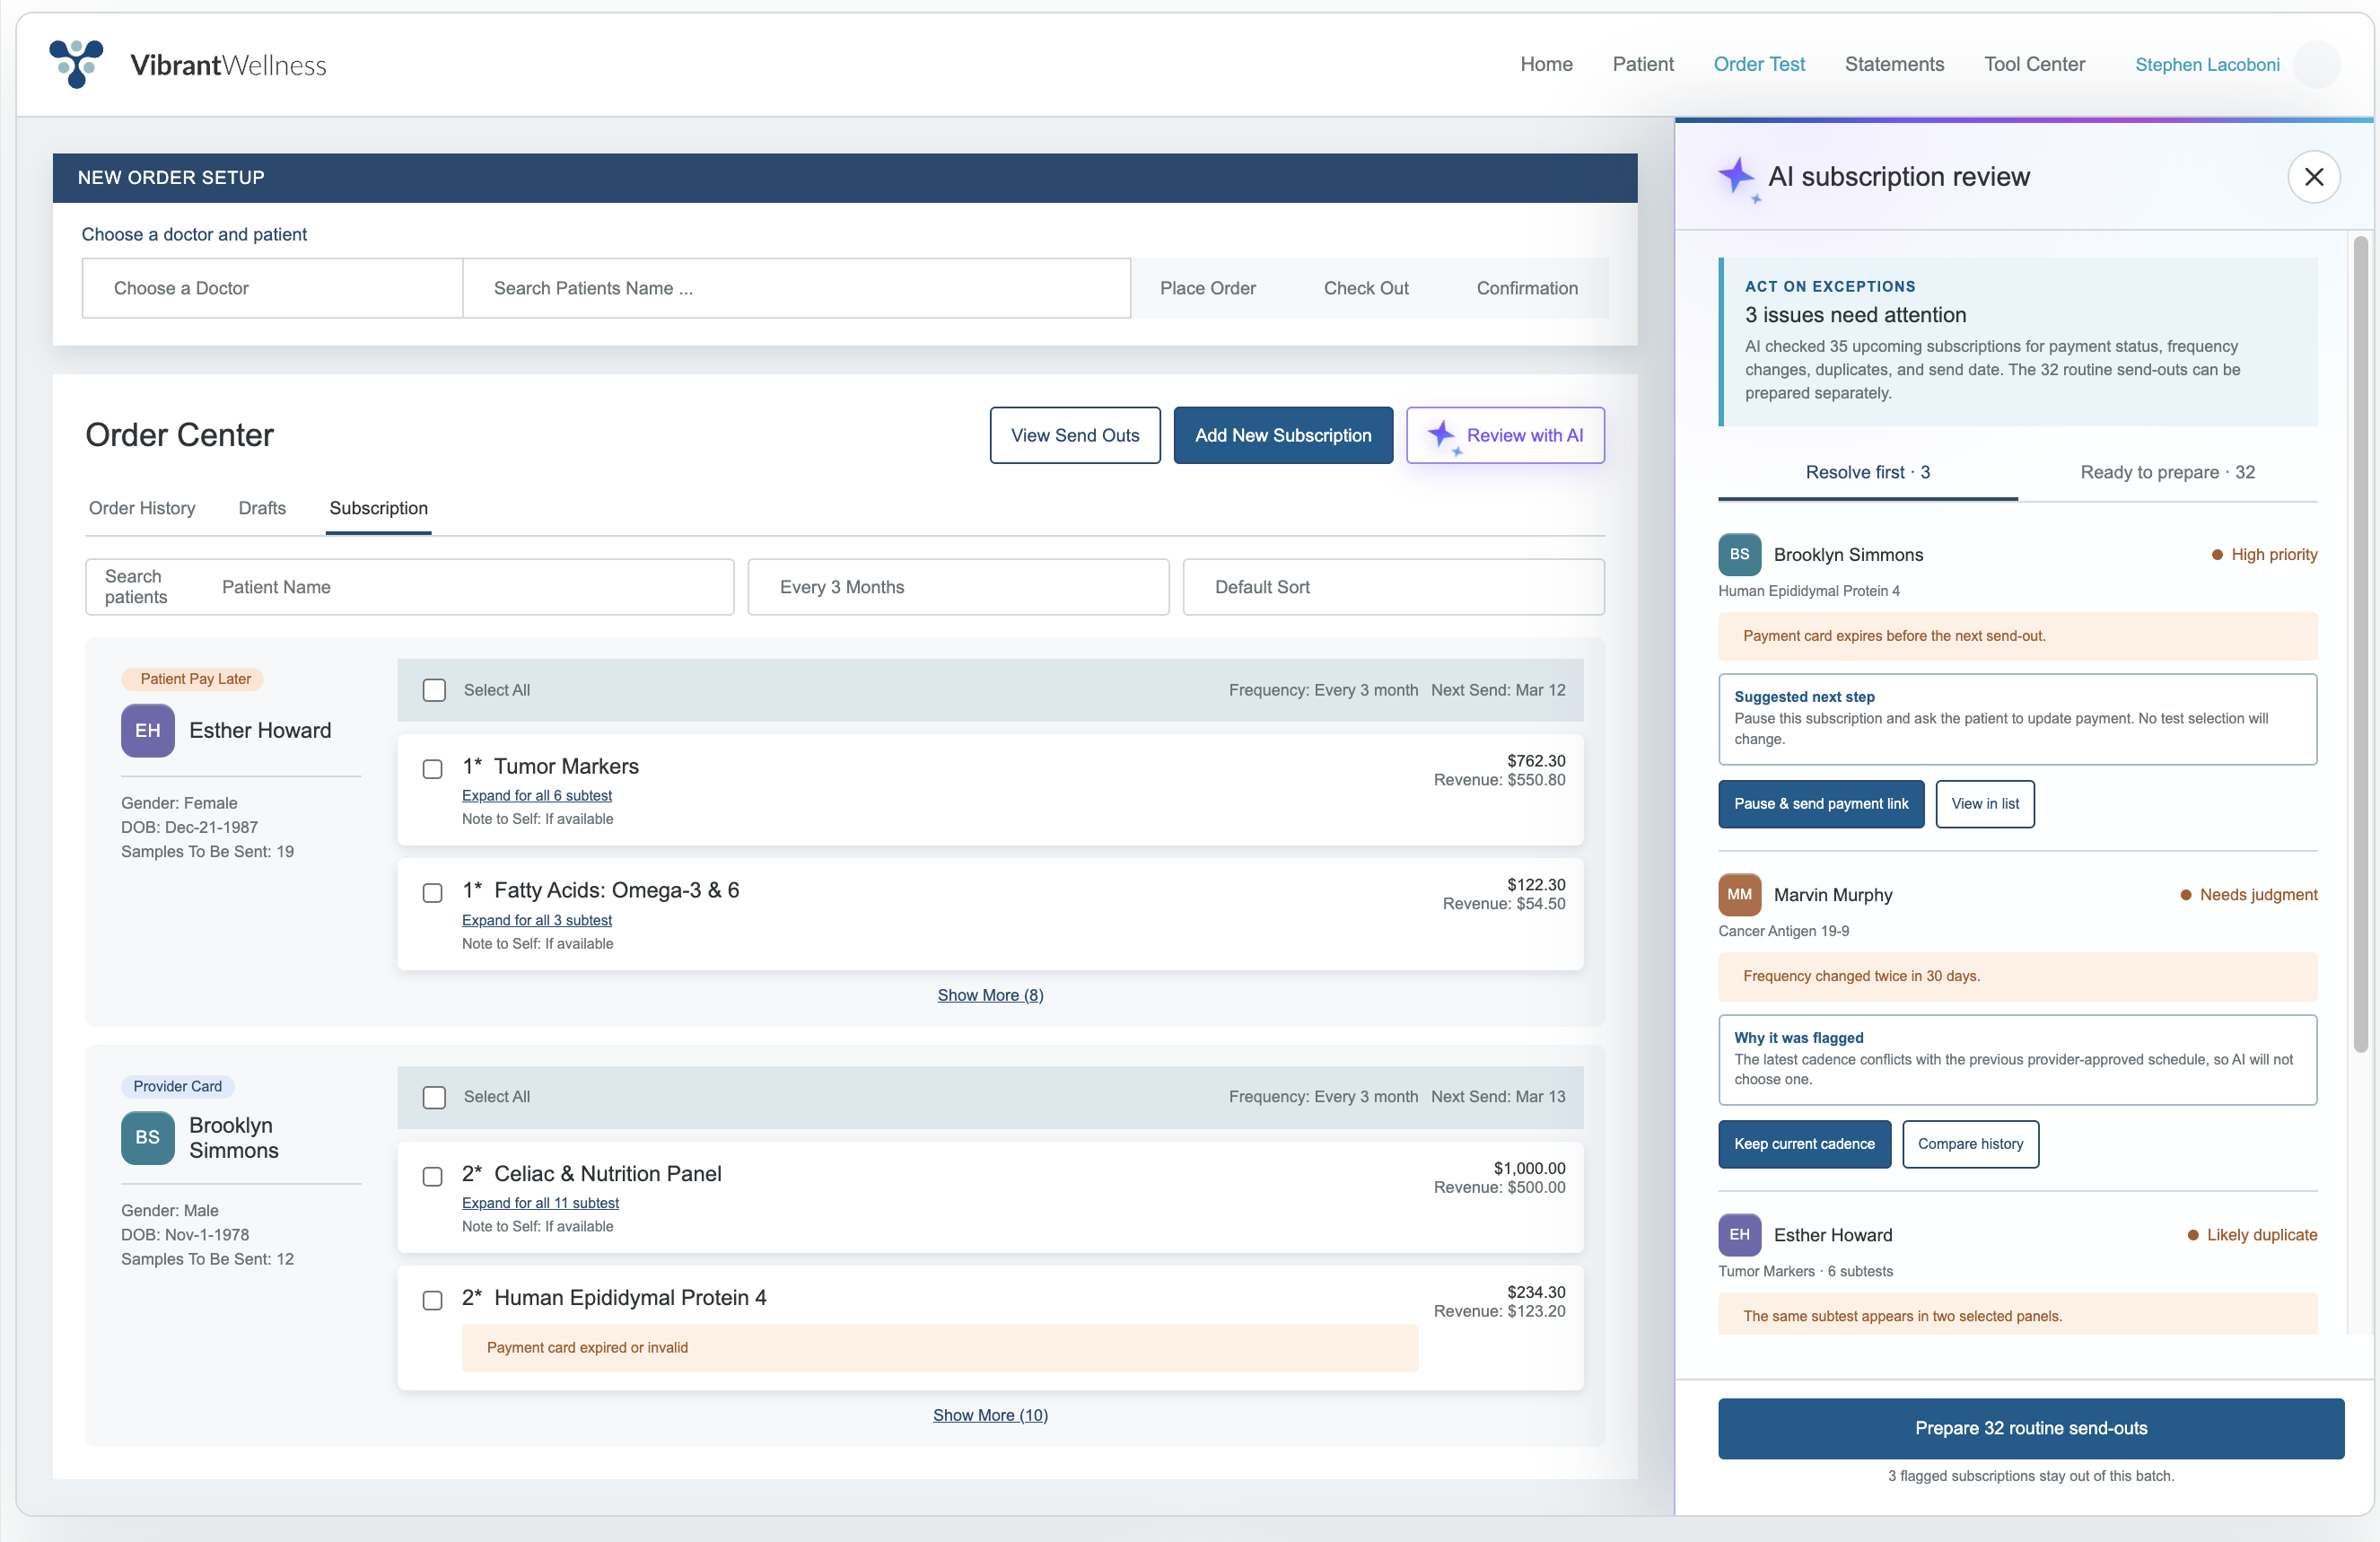This screenshot has width=2380, height=1542.
Task: Open the Statements navigation item
Action: (x=1894, y=64)
